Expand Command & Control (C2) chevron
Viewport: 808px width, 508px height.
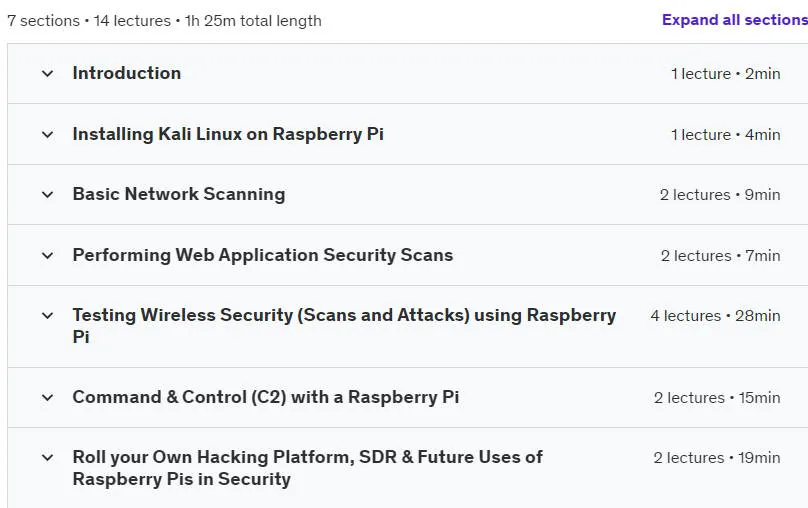click(x=47, y=398)
